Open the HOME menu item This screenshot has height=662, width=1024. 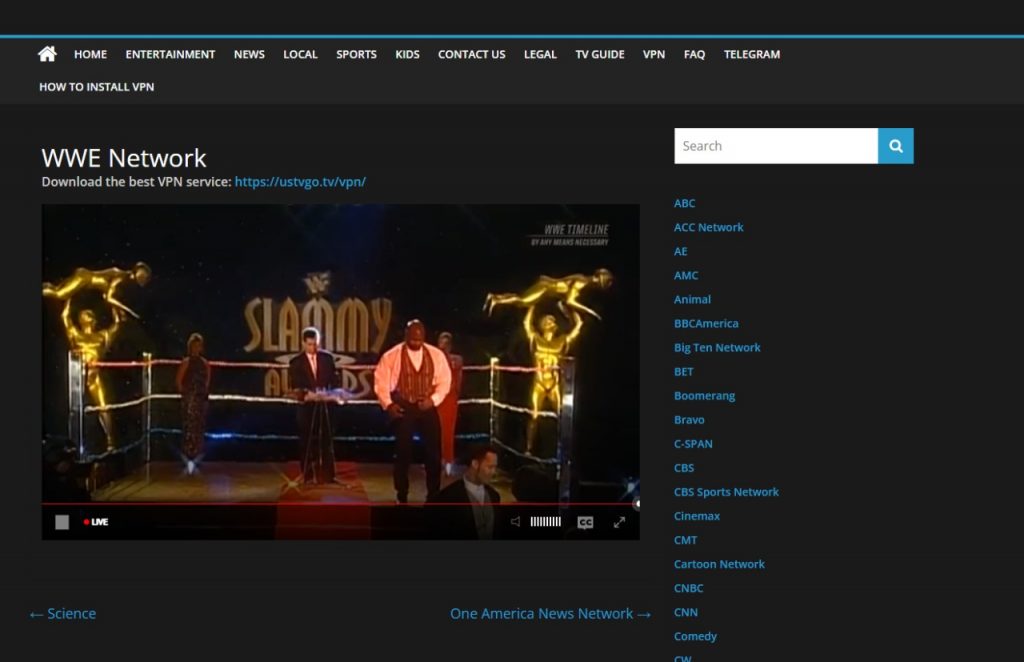coord(90,54)
